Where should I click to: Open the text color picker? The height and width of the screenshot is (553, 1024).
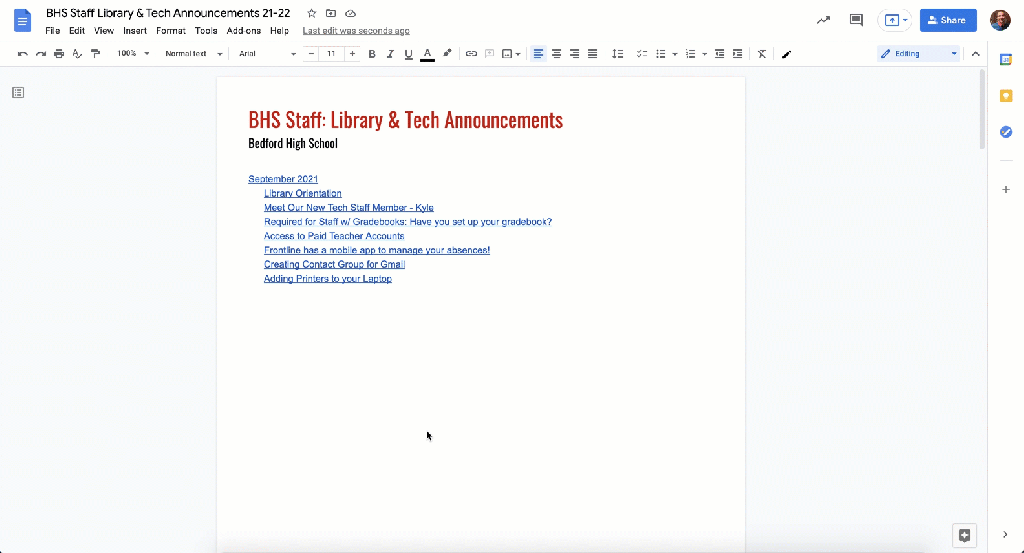[x=427, y=54]
